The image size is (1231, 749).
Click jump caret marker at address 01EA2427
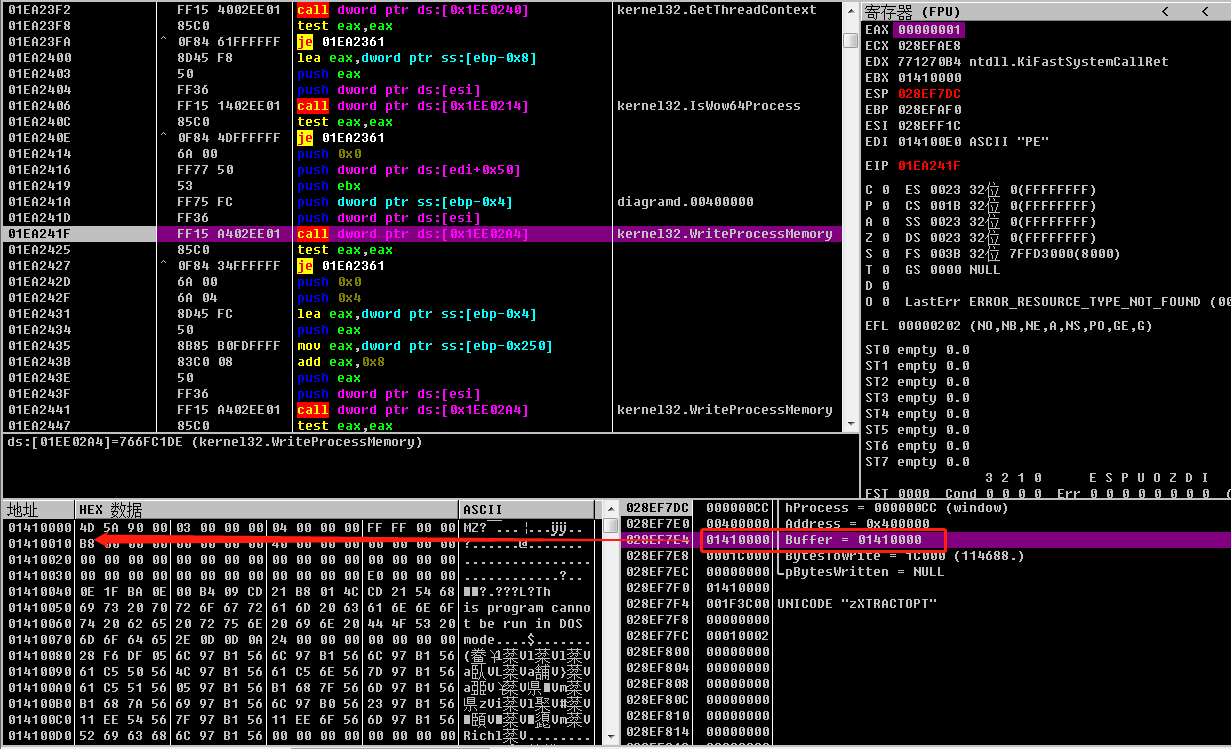coord(163,266)
